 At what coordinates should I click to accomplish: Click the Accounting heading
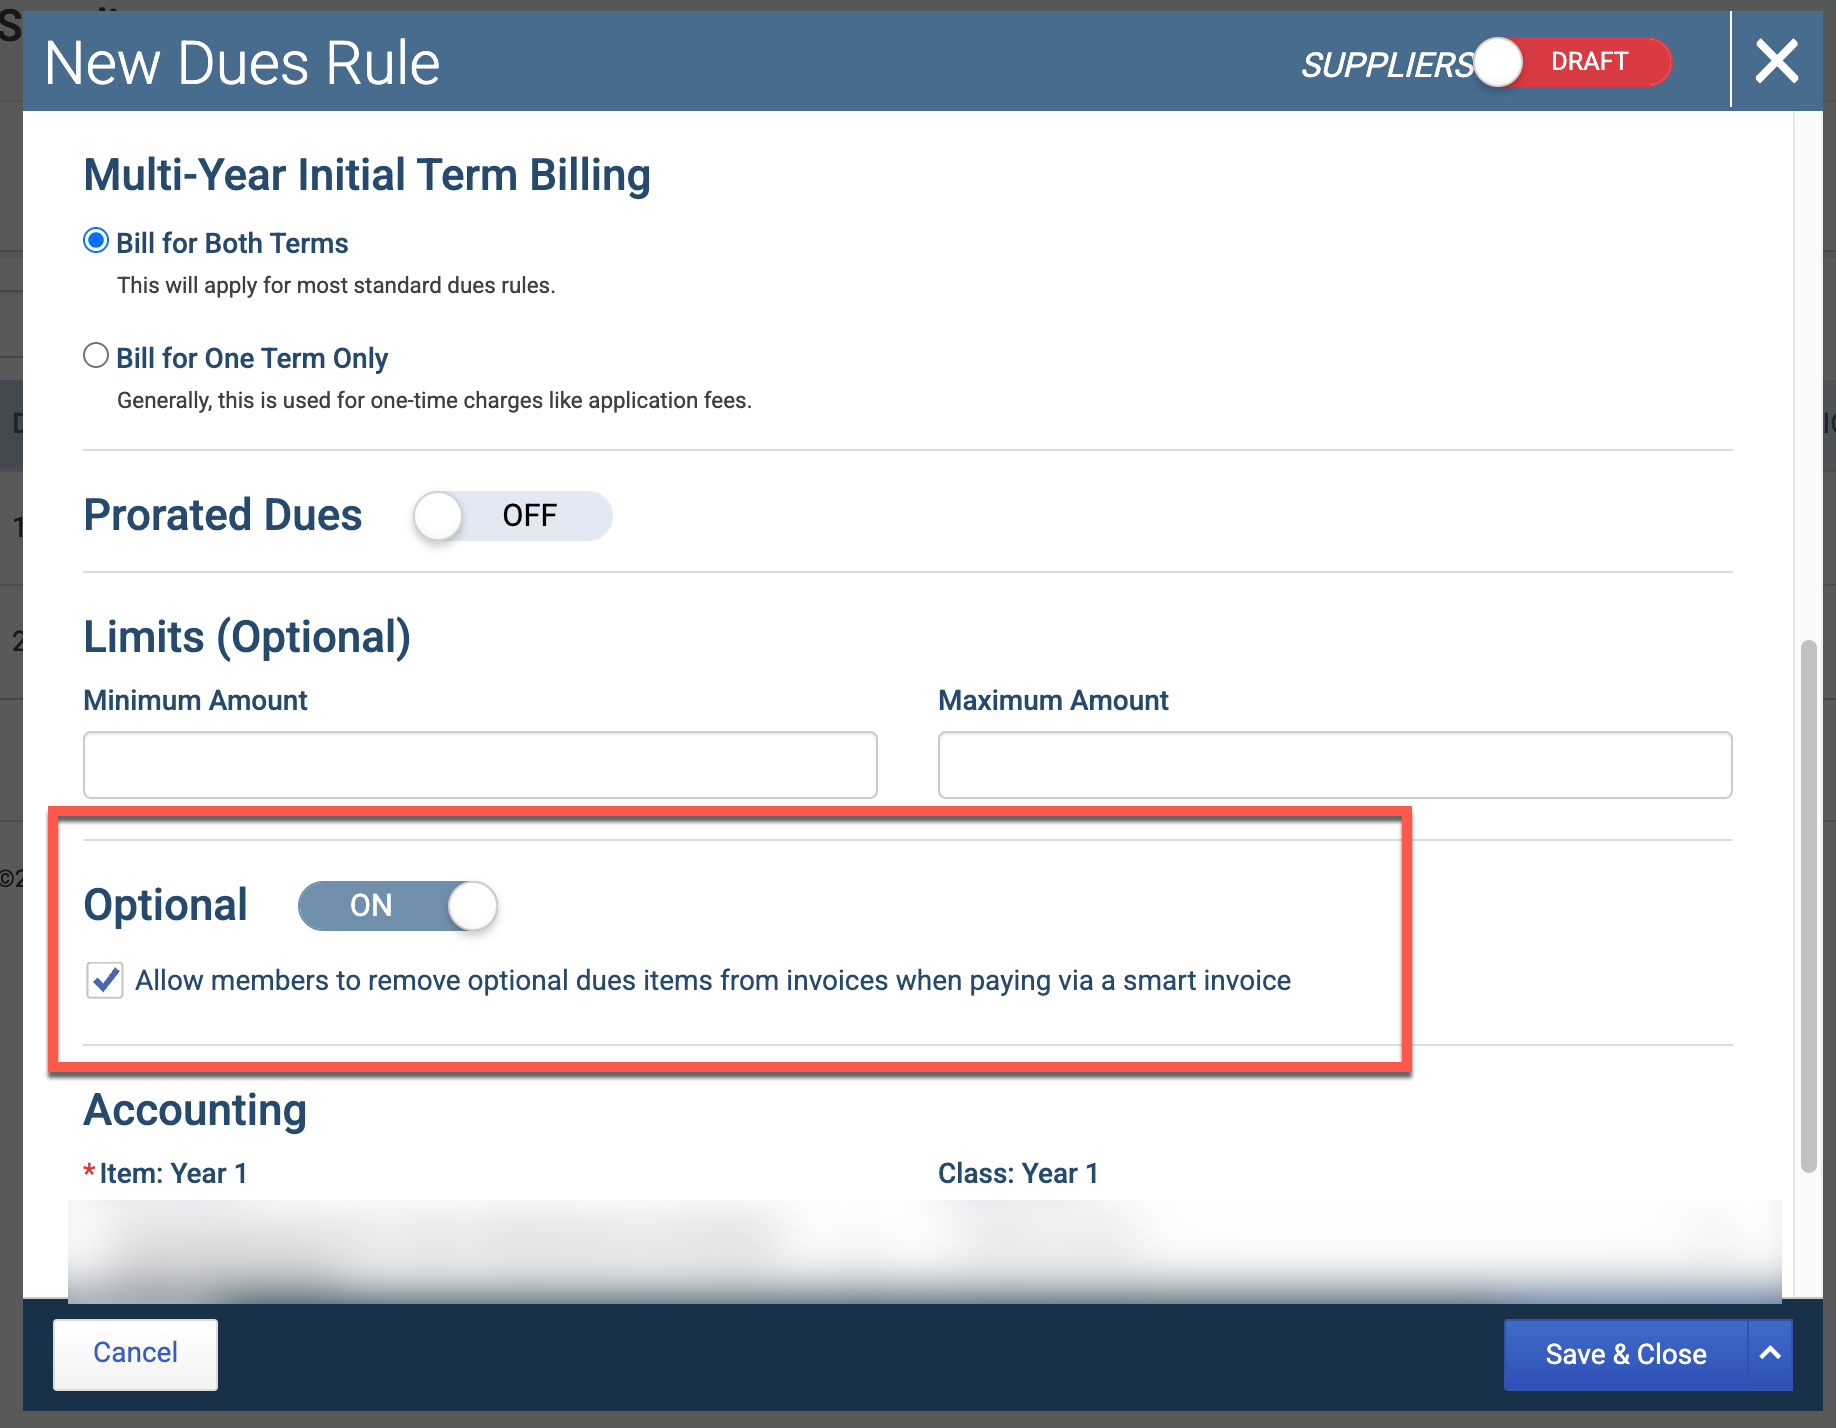[x=195, y=1110]
